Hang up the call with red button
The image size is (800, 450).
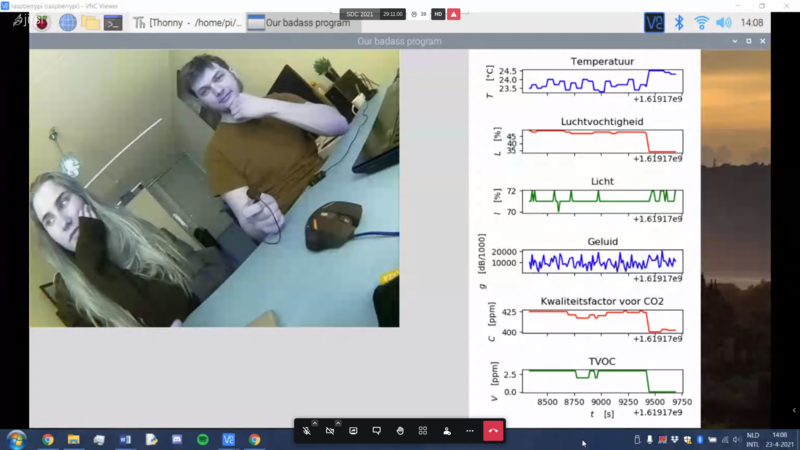pos(493,431)
